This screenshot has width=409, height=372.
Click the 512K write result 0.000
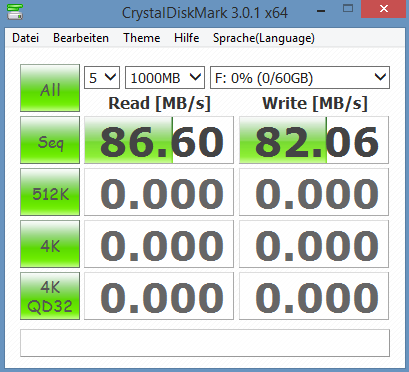pos(314,192)
